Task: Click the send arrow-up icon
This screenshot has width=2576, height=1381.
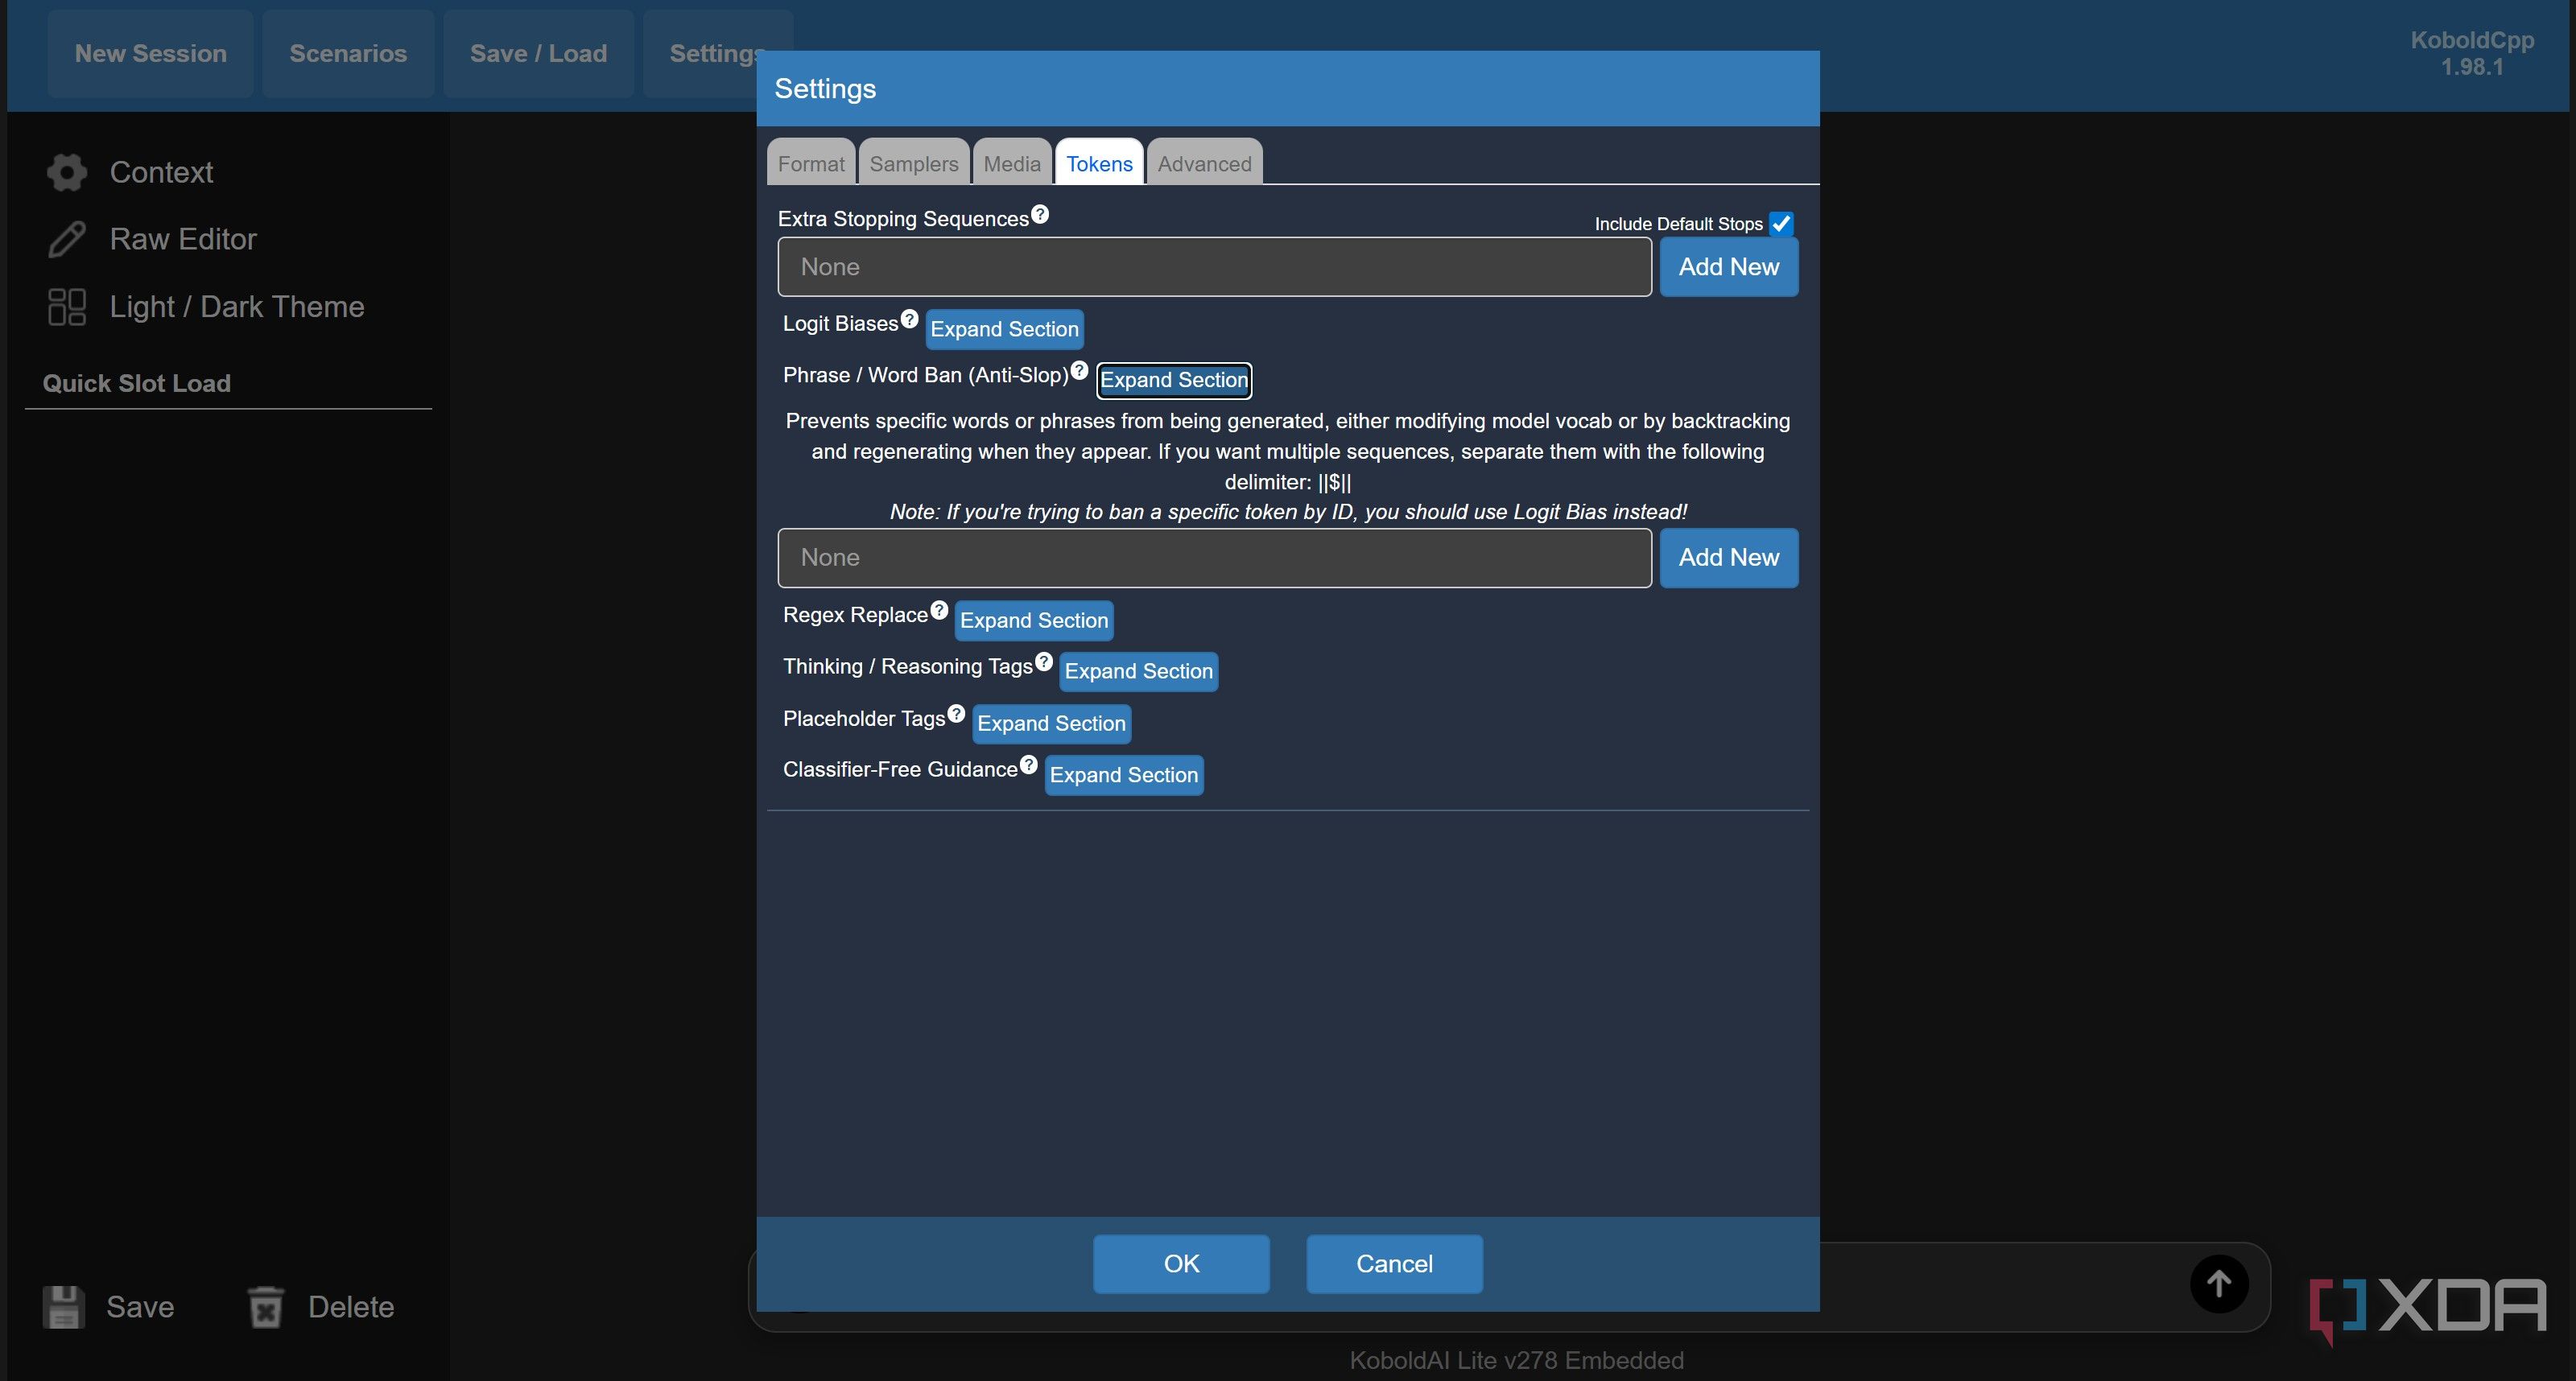Action: (2219, 1283)
